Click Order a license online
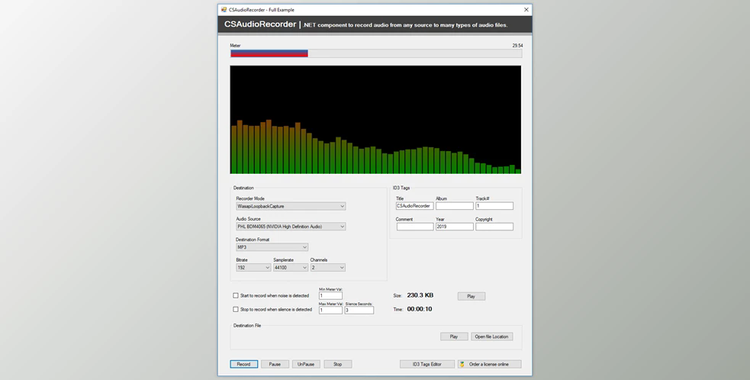This screenshot has height=380, width=750. point(489,364)
